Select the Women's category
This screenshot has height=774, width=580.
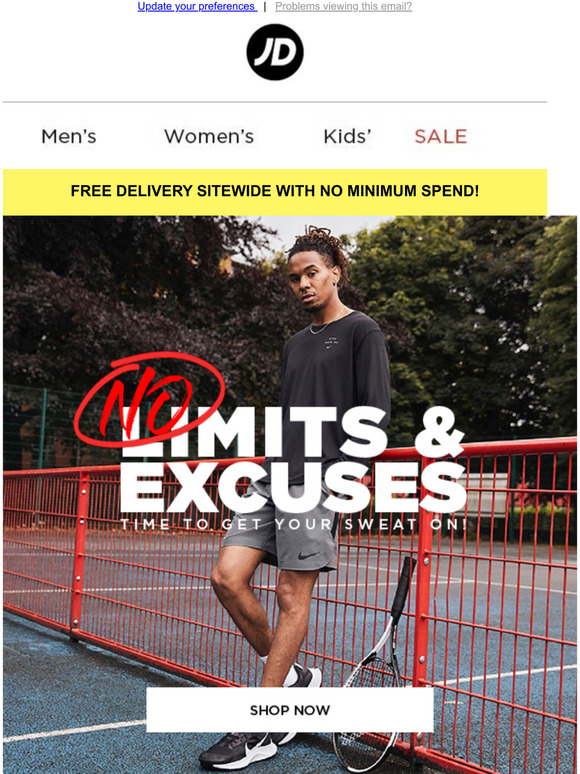coord(209,136)
